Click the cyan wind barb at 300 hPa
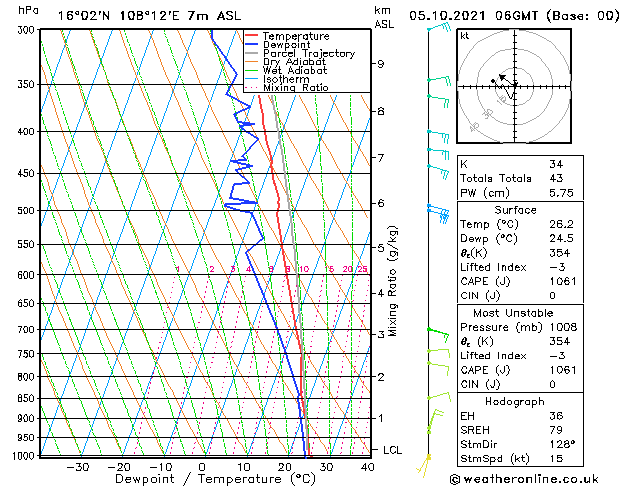 click(440, 28)
